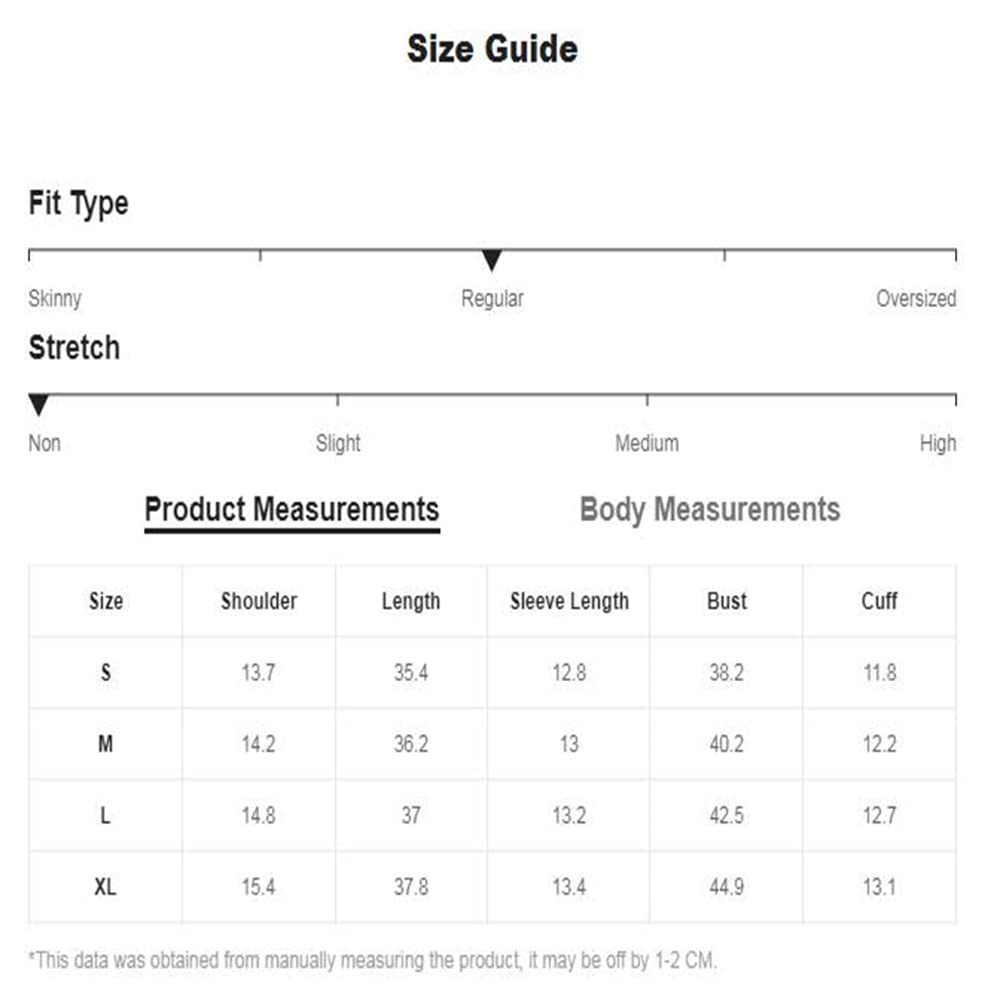Click the Fit Type triangle marker at Regular
This screenshot has height=1000, width=1000.
(x=491, y=260)
